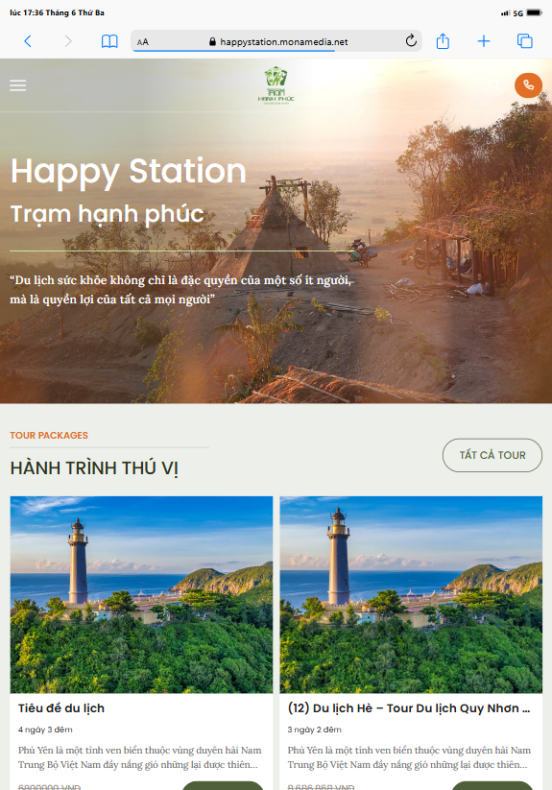Image resolution: width=552 pixels, height=790 pixels.
Task: Open the share sheet icon
Action: point(443,41)
